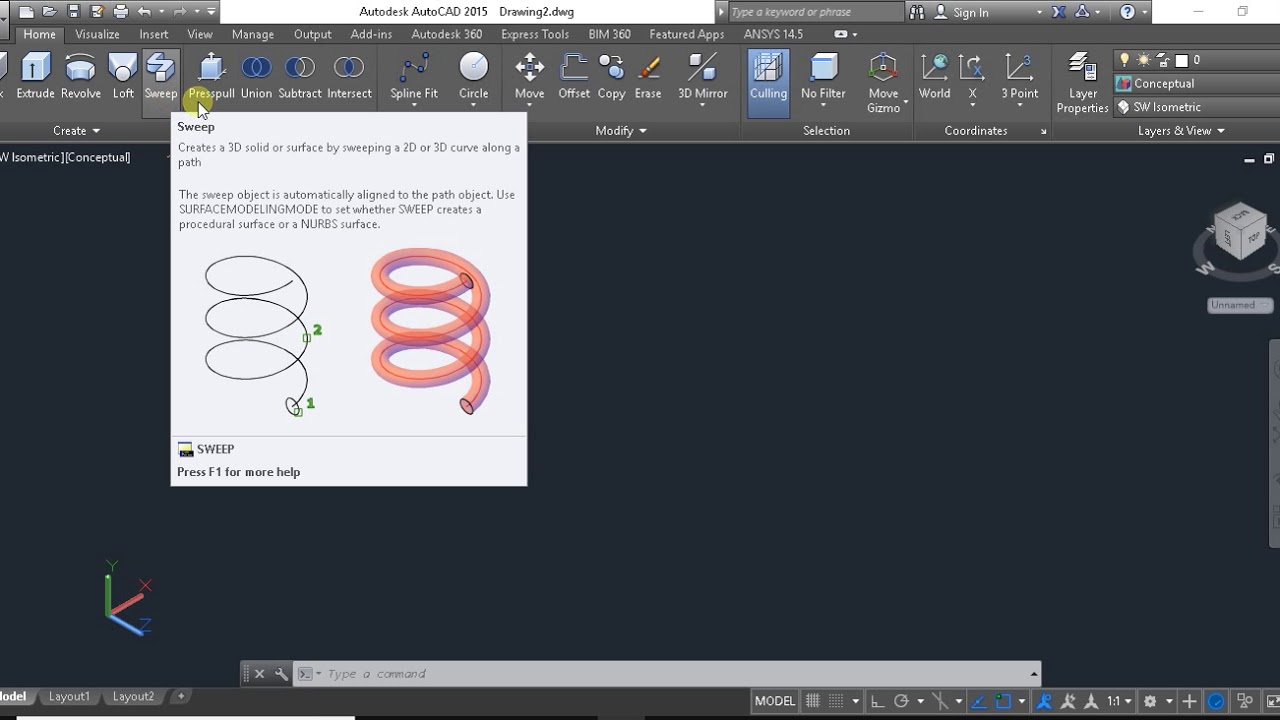This screenshot has width=1280, height=720.
Task: Click the Move Gizmo icon
Action: tap(883, 70)
